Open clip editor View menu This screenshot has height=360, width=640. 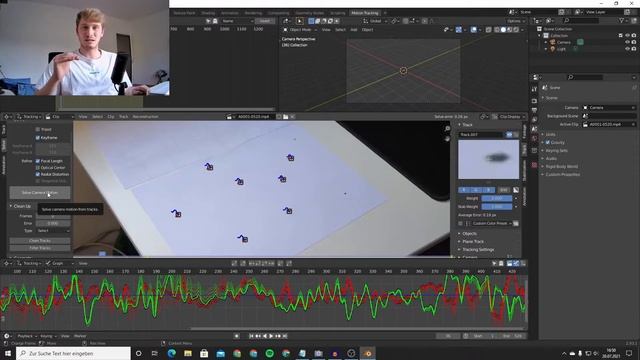coord(83,117)
